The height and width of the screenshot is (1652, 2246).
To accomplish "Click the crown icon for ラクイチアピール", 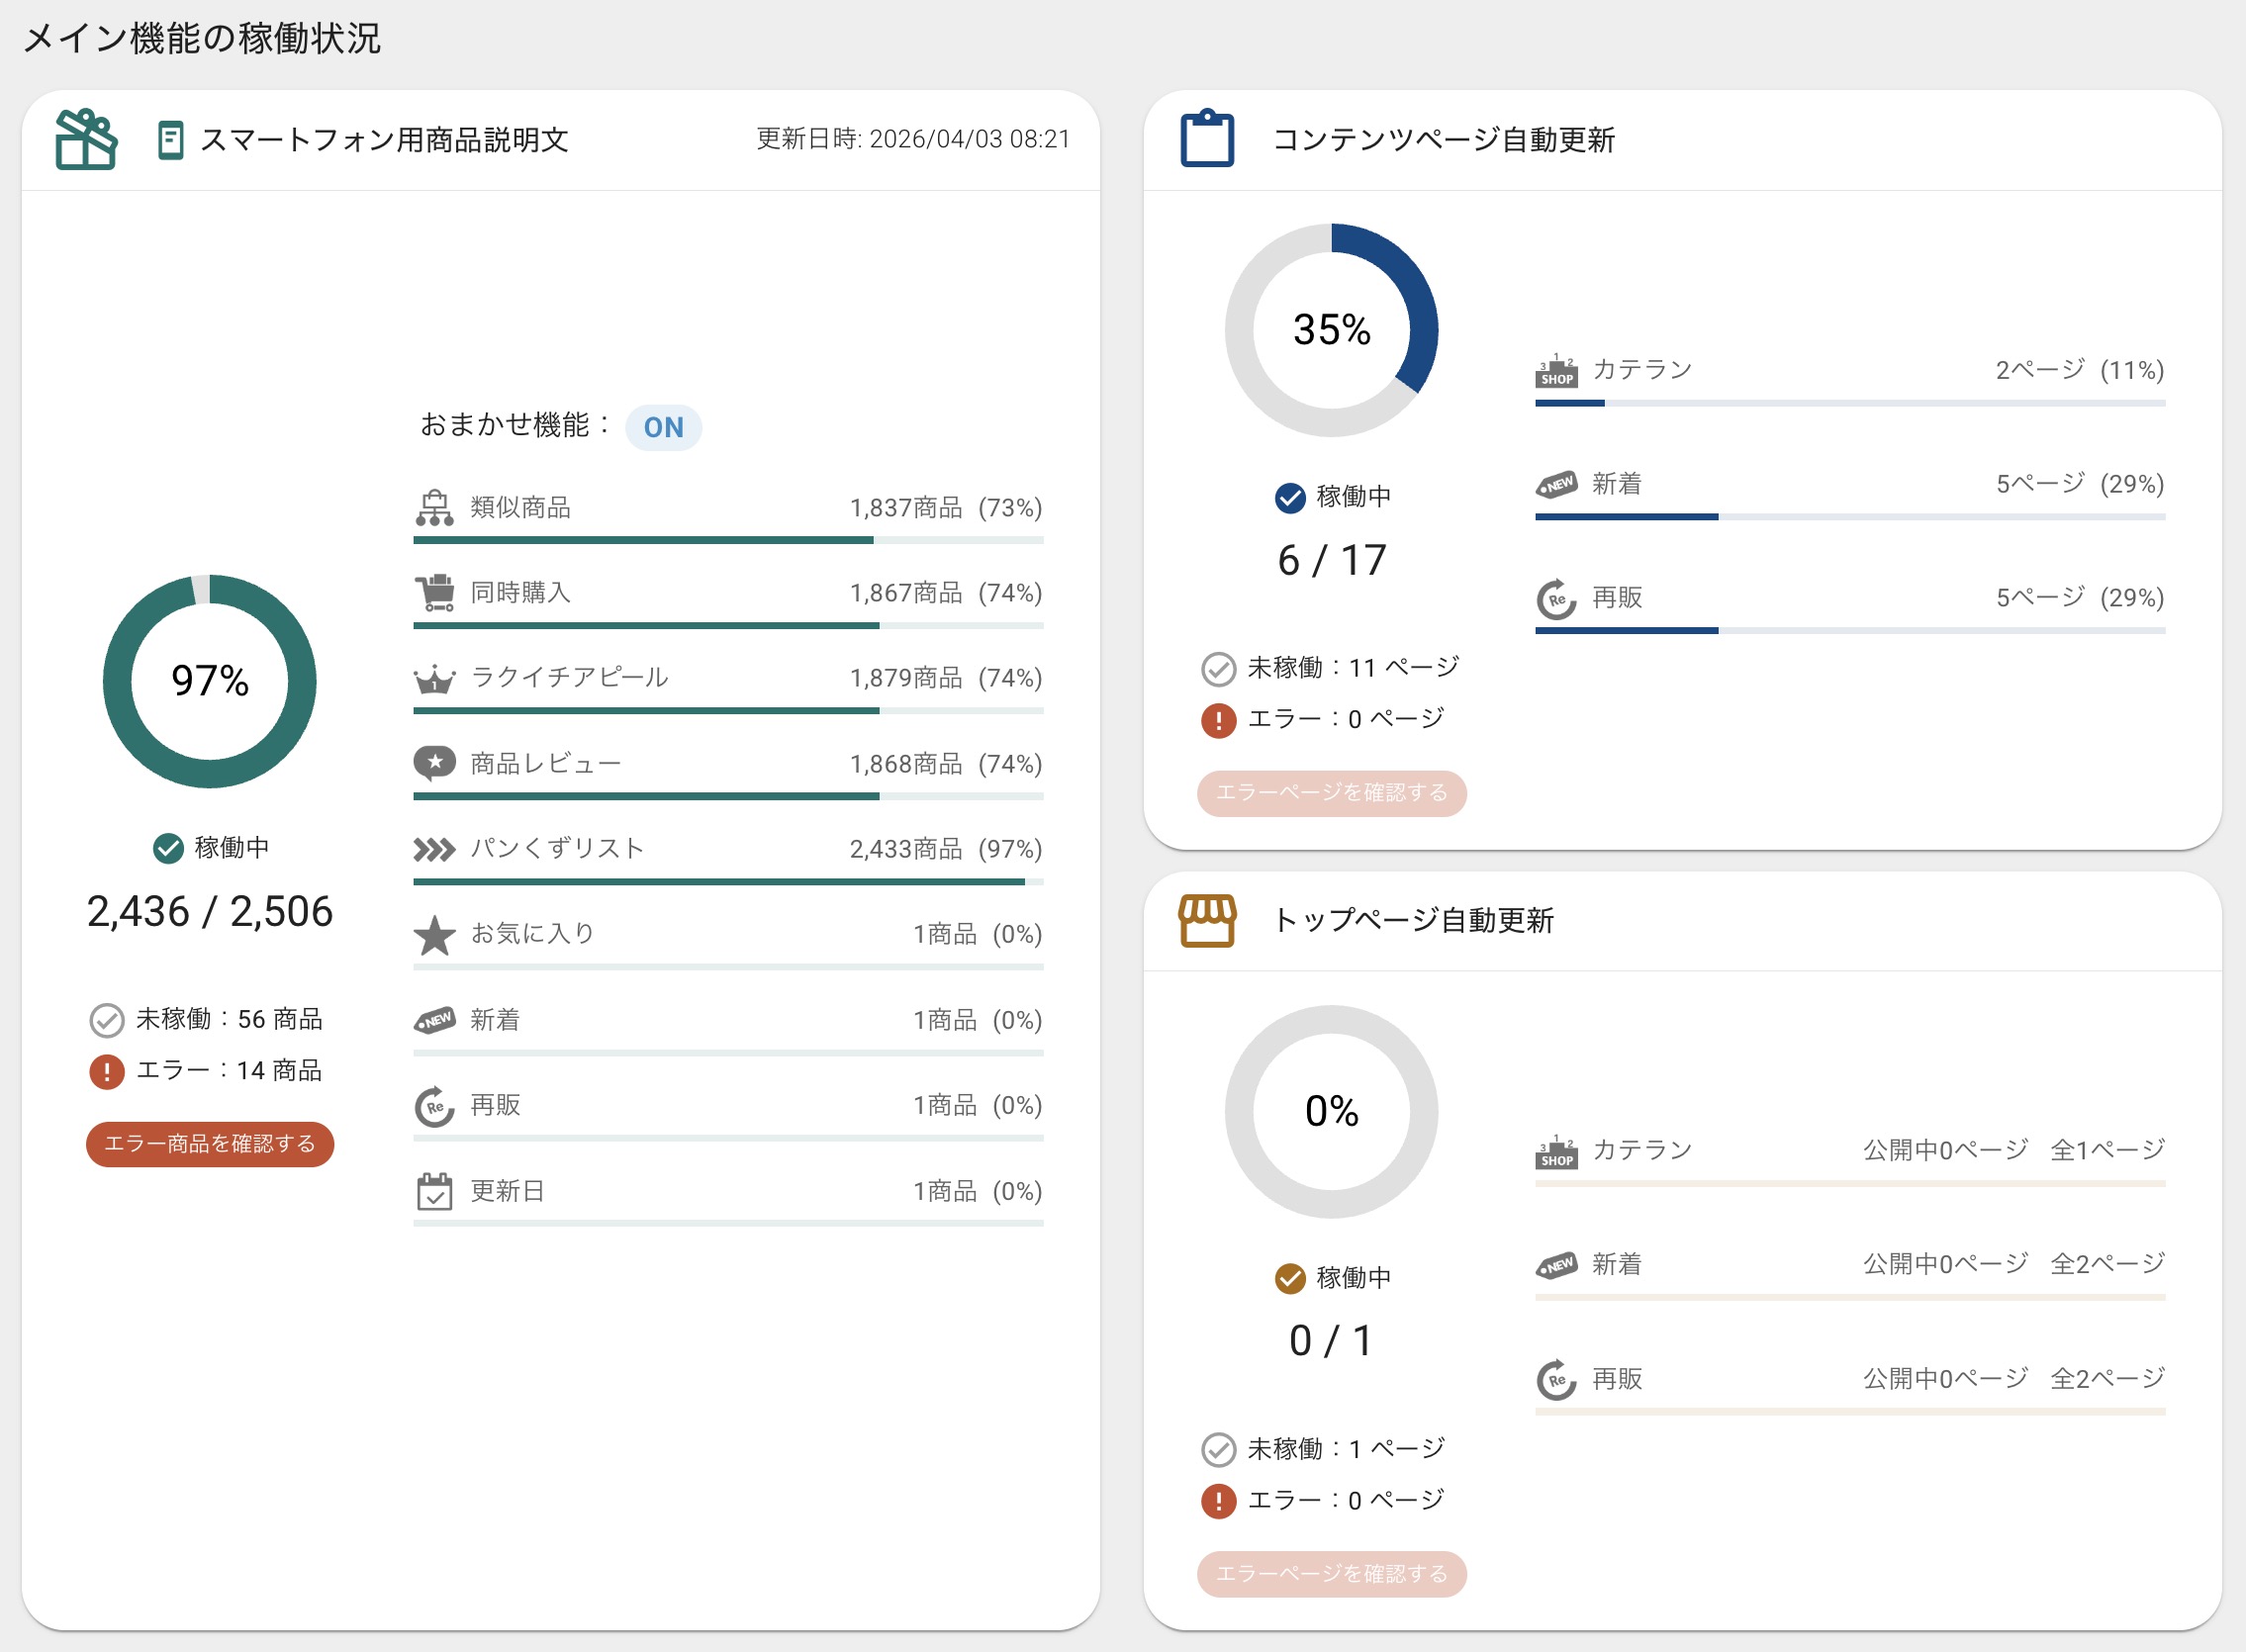I will [x=434, y=679].
